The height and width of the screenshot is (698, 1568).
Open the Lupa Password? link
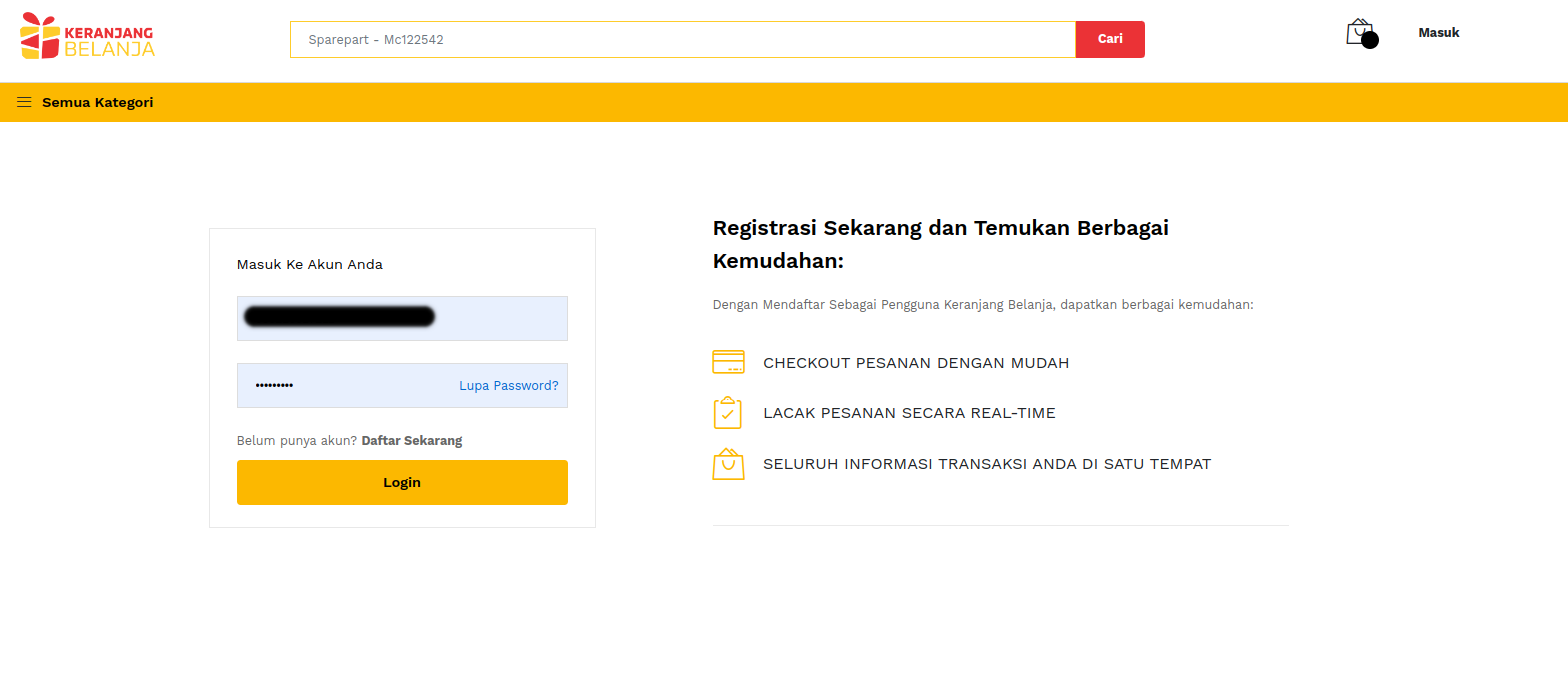pyautogui.click(x=508, y=386)
